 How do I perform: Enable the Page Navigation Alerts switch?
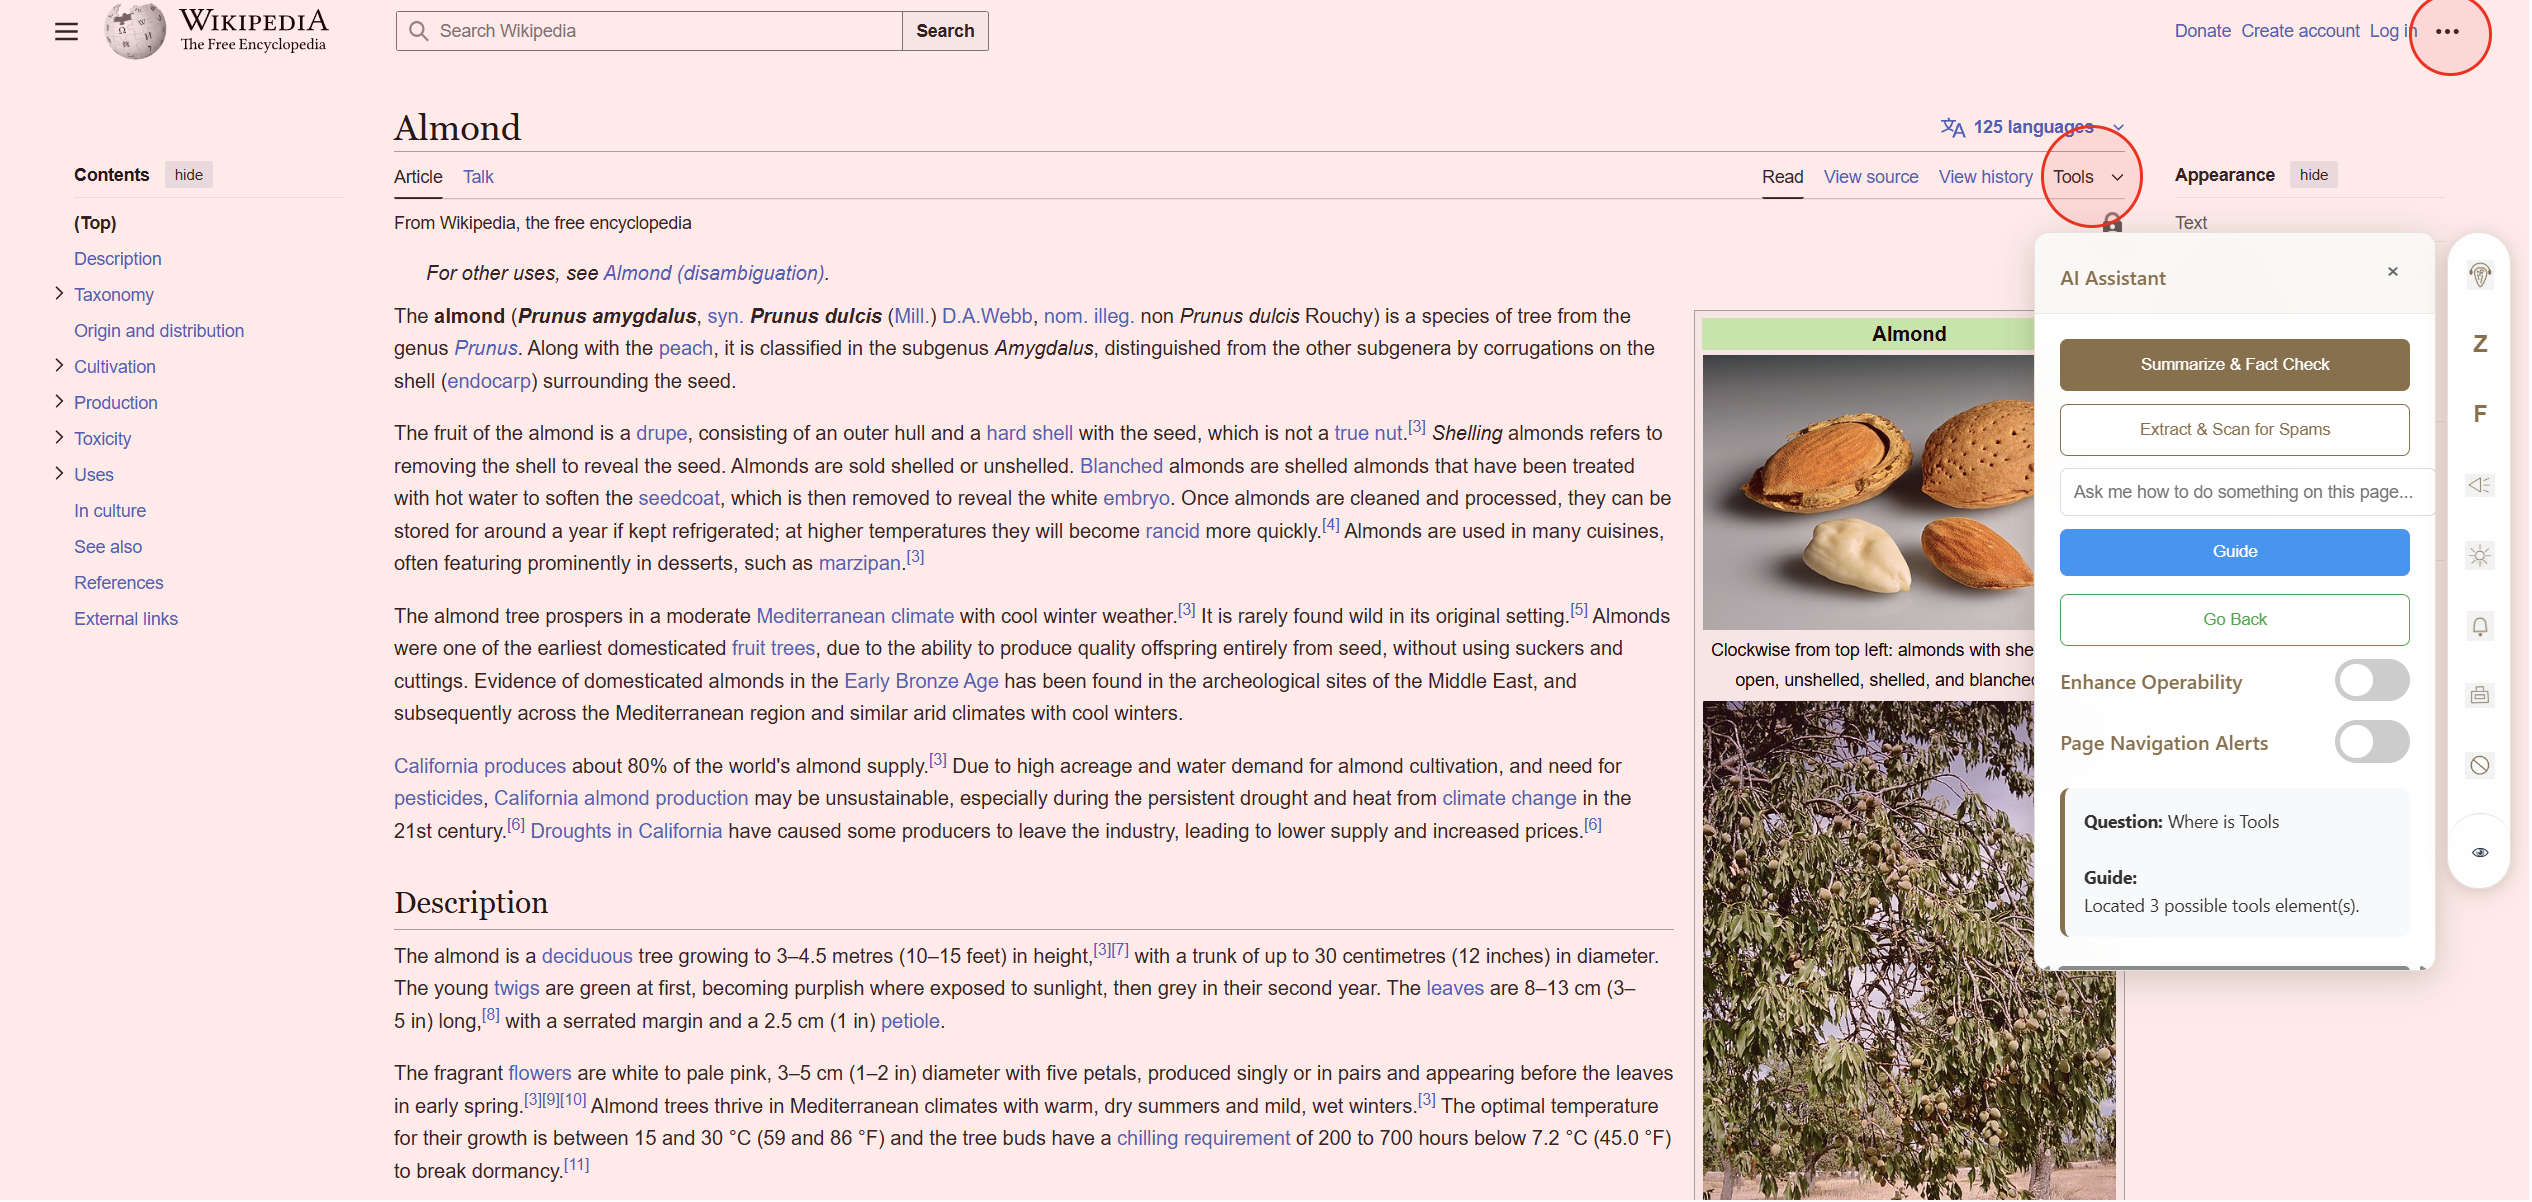[x=2371, y=742]
